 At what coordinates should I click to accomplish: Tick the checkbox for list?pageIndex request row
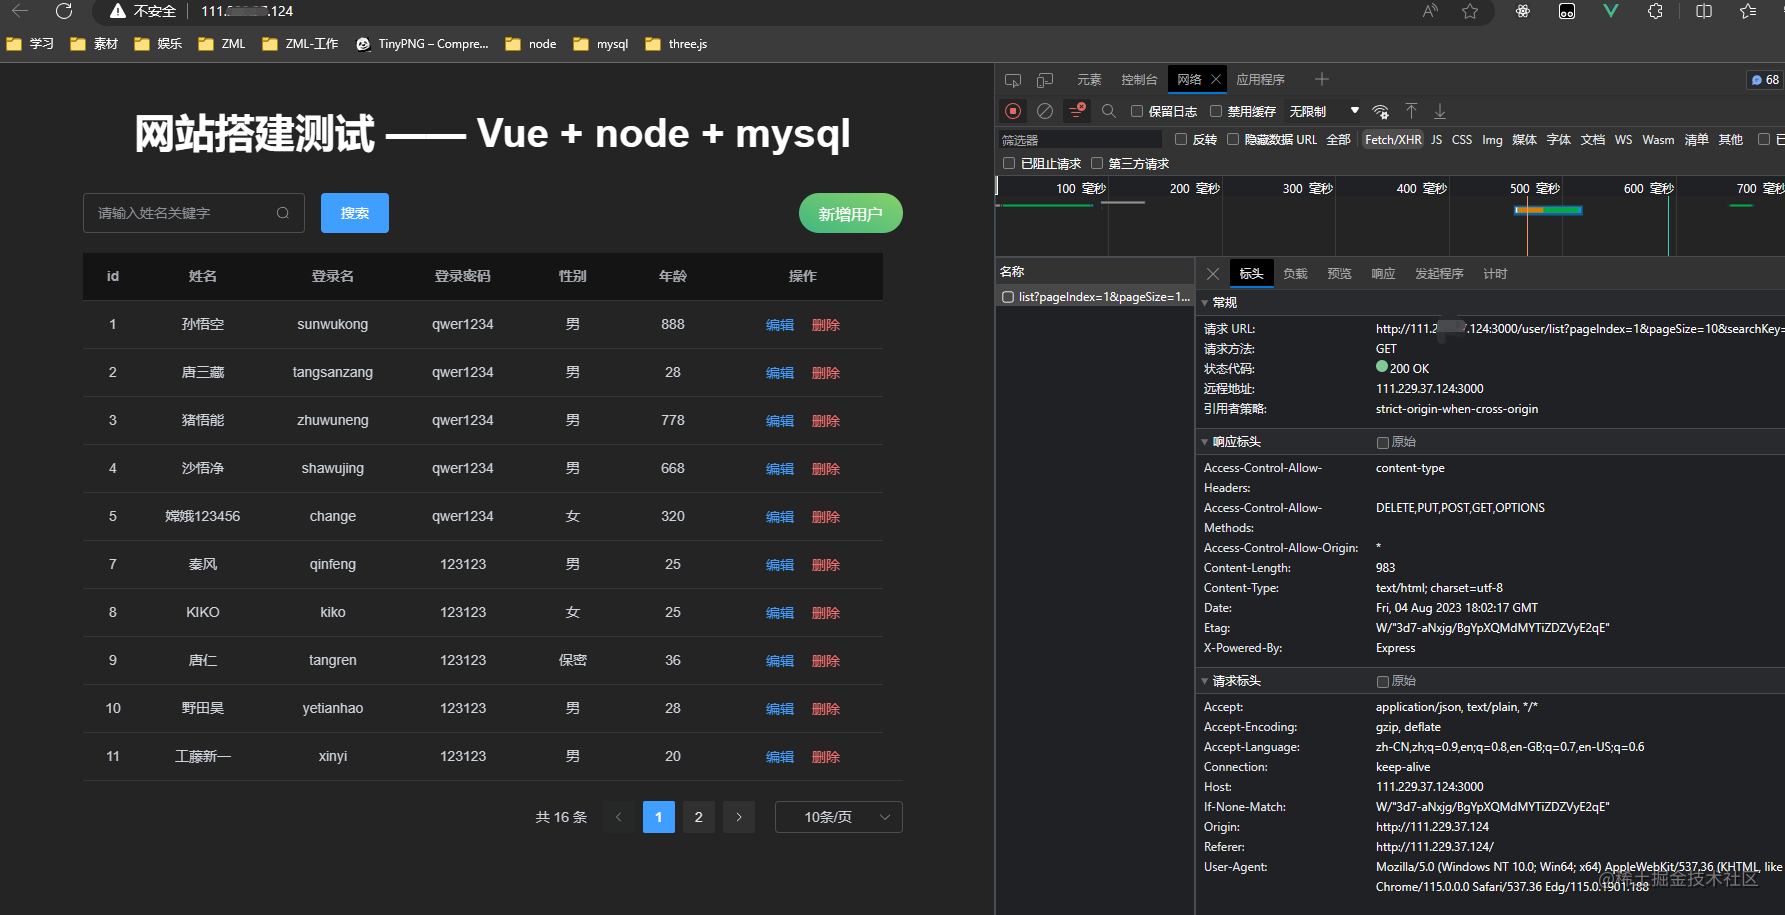pyautogui.click(x=1008, y=297)
